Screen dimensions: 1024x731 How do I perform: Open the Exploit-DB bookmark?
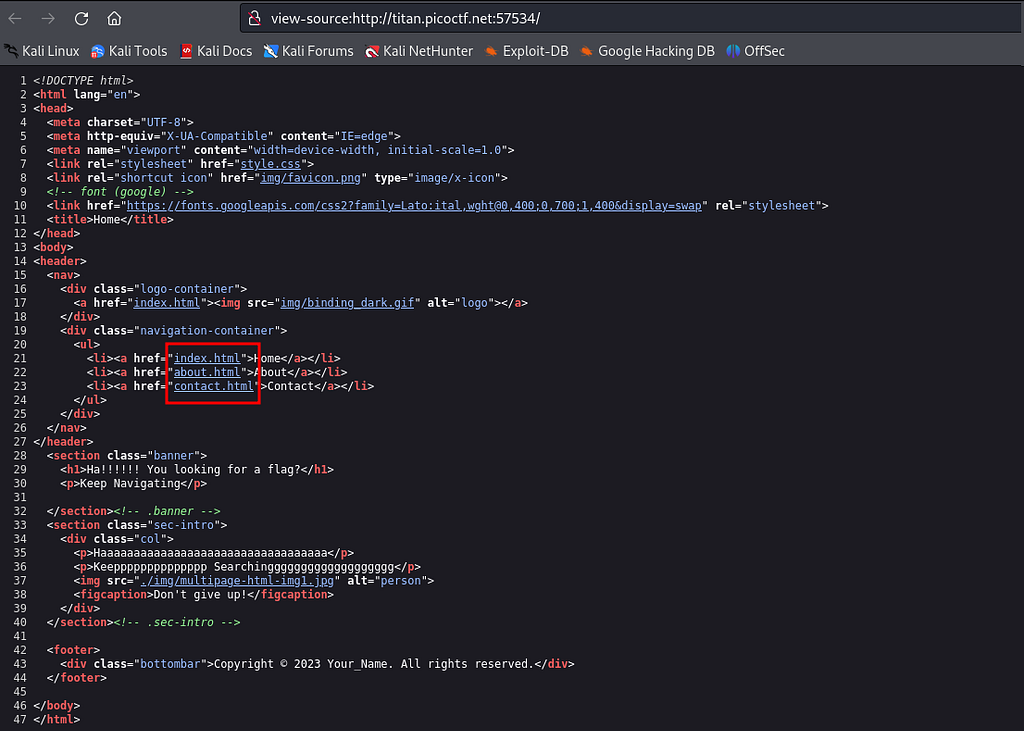pyautogui.click(x=526, y=51)
